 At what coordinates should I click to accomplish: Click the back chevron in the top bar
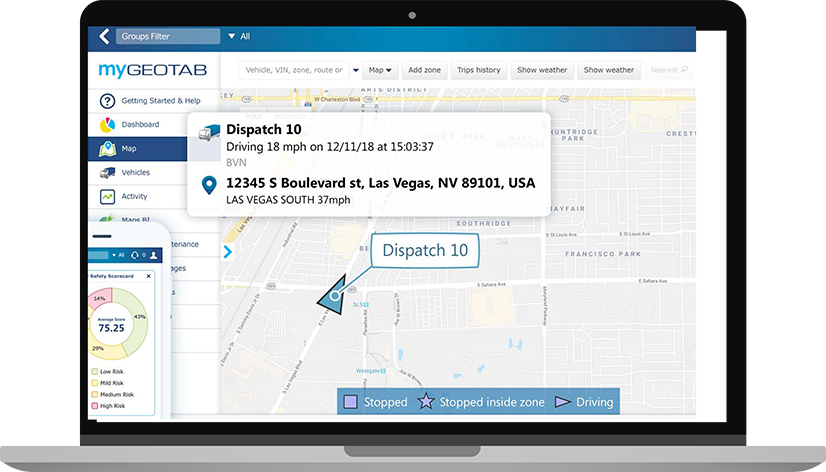[x=104, y=36]
